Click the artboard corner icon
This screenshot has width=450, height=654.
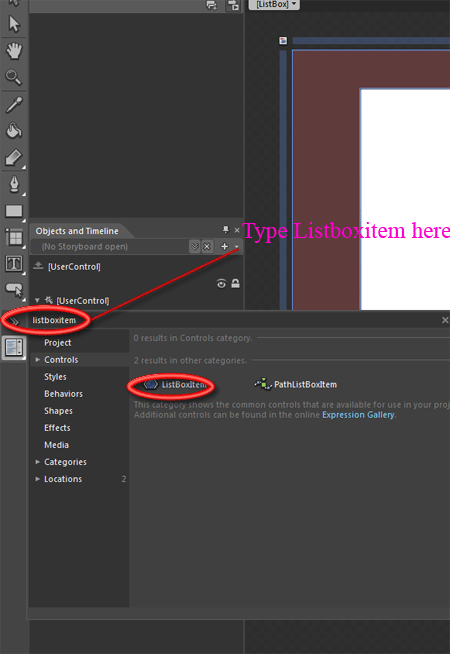click(283, 40)
